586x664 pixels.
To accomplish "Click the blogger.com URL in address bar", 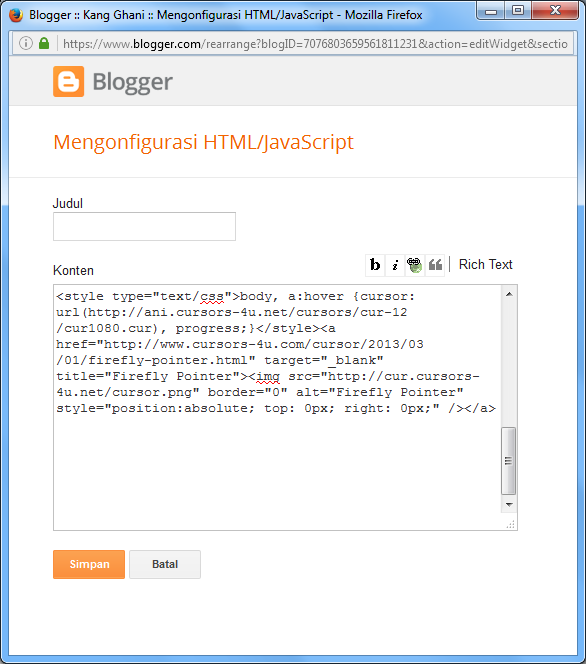I will point(315,44).
